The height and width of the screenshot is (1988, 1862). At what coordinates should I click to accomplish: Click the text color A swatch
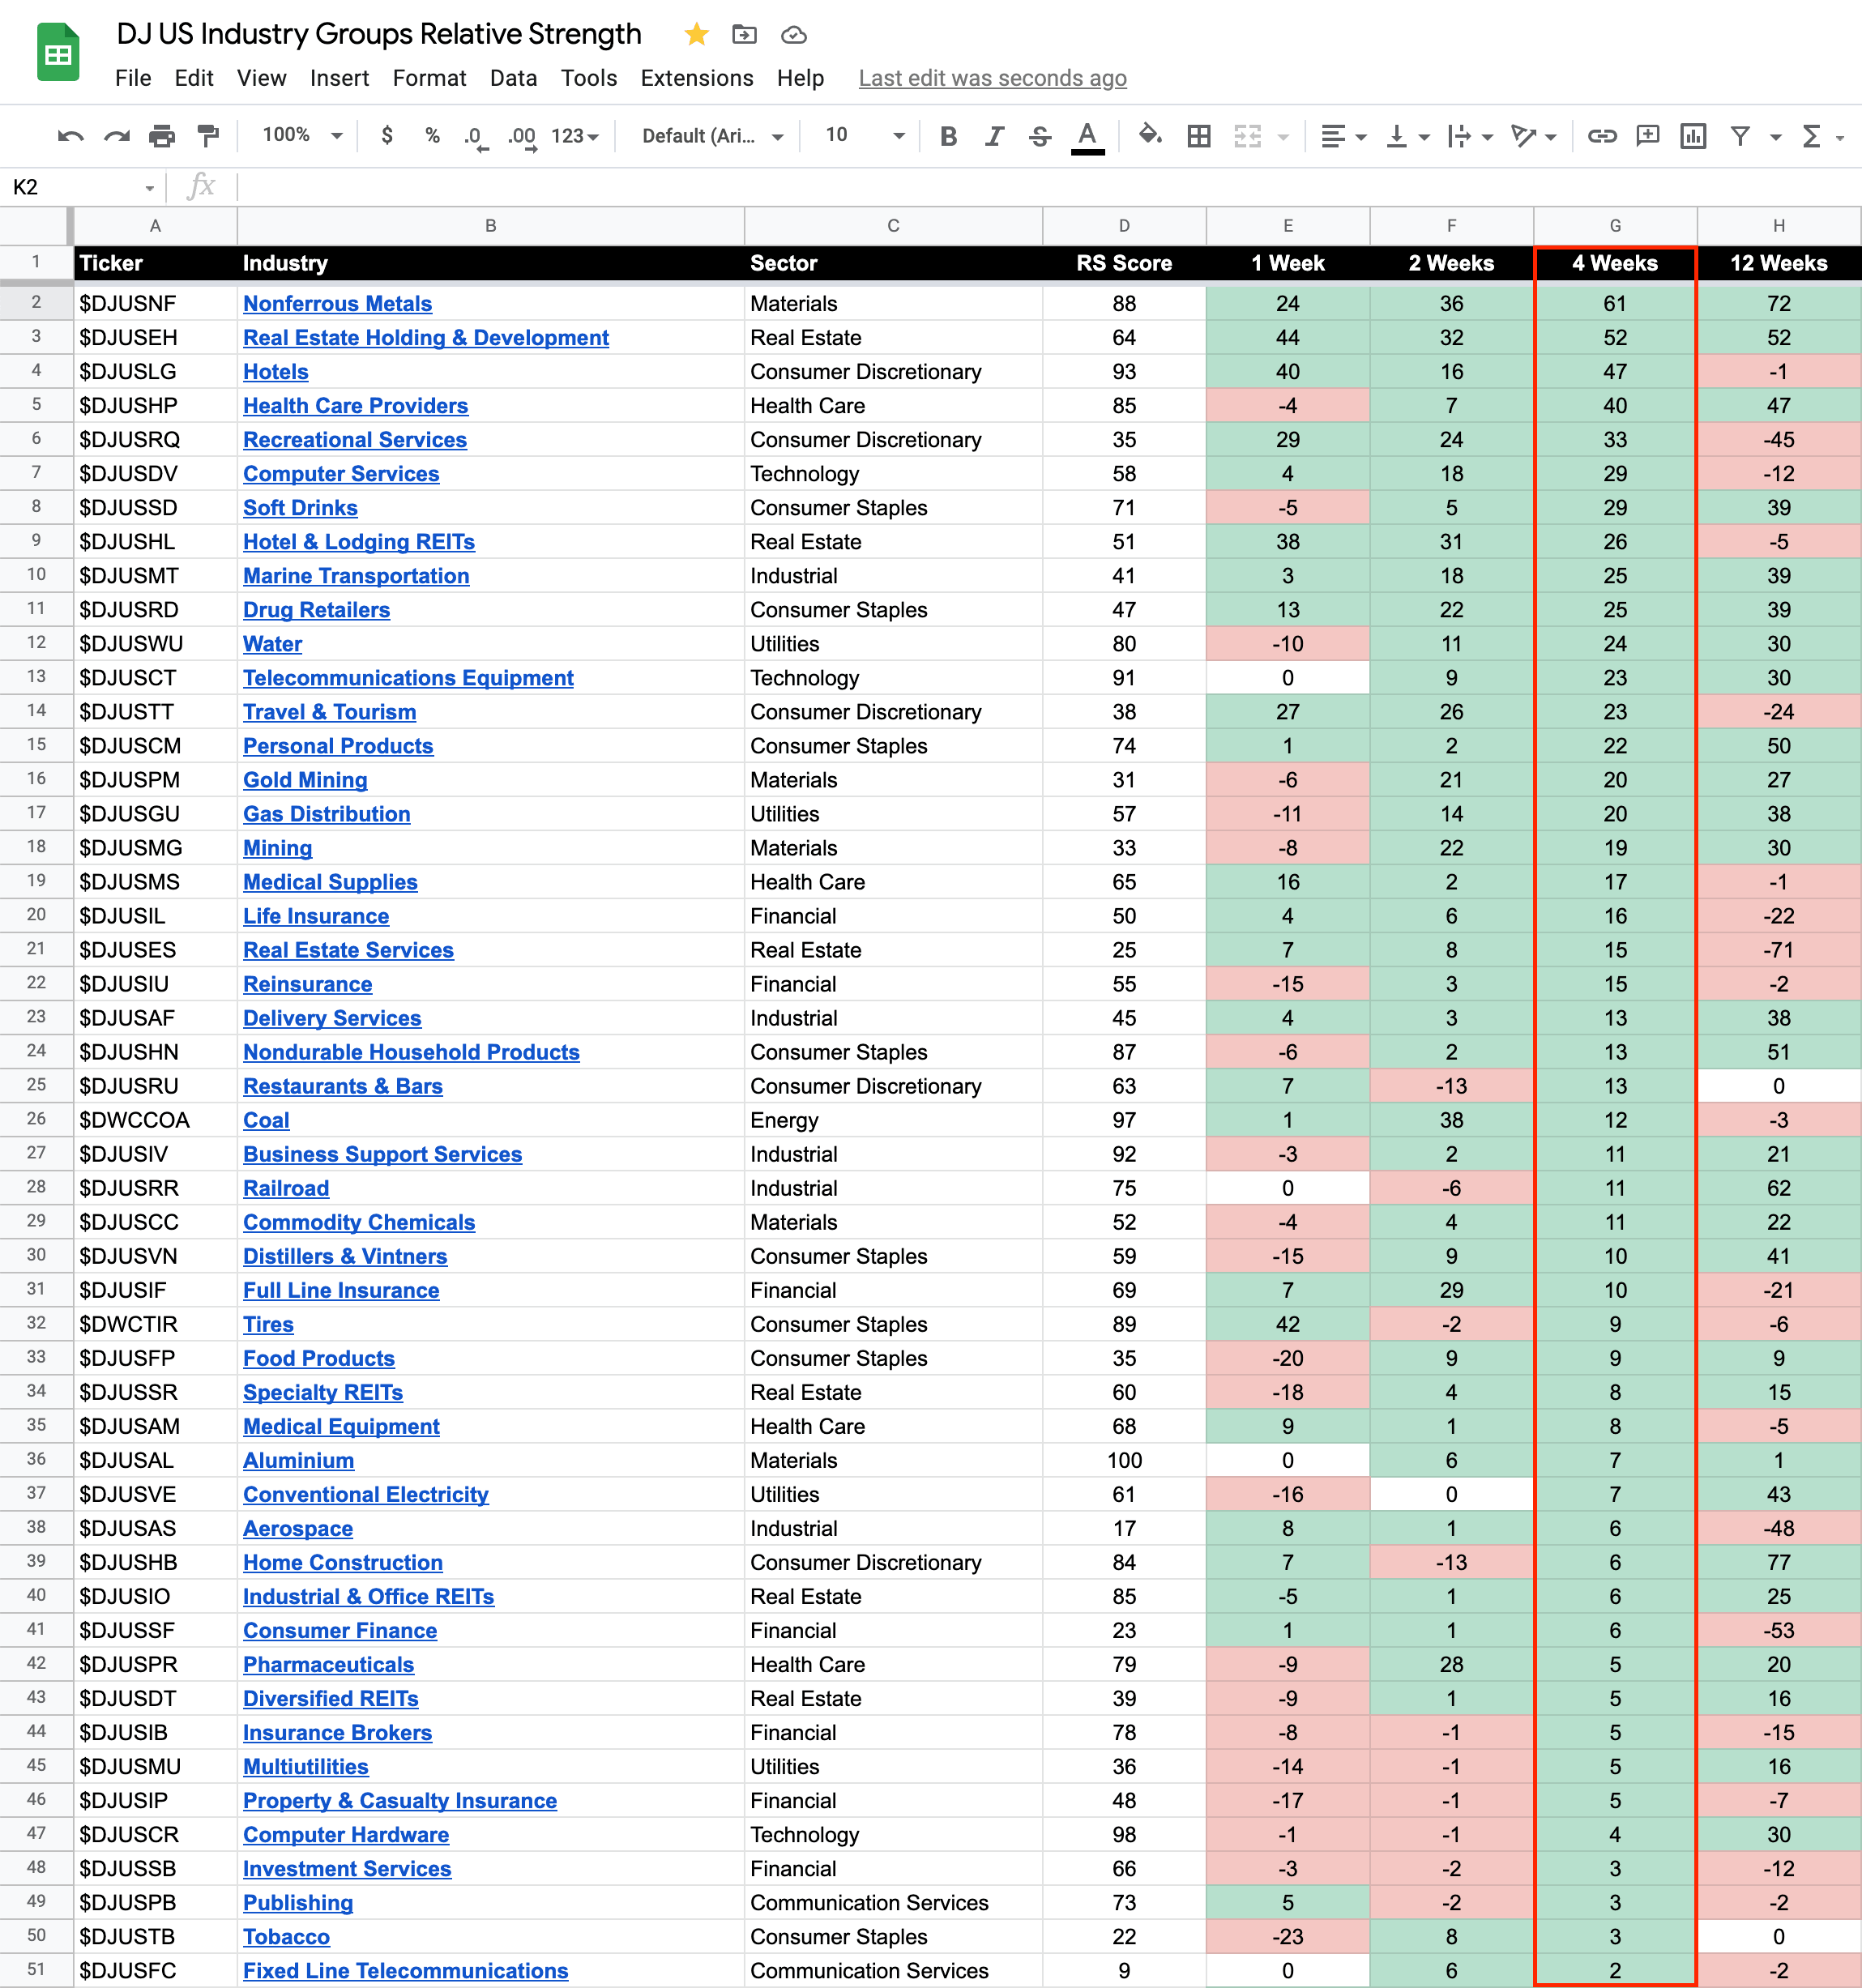[1087, 136]
